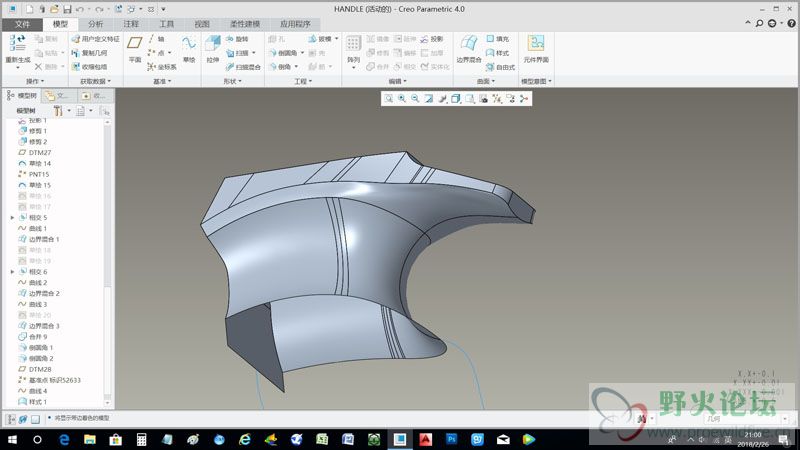The width and height of the screenshot is (800, 450).
Task: Select the 填充 fill tool
Action: (497, 39)
